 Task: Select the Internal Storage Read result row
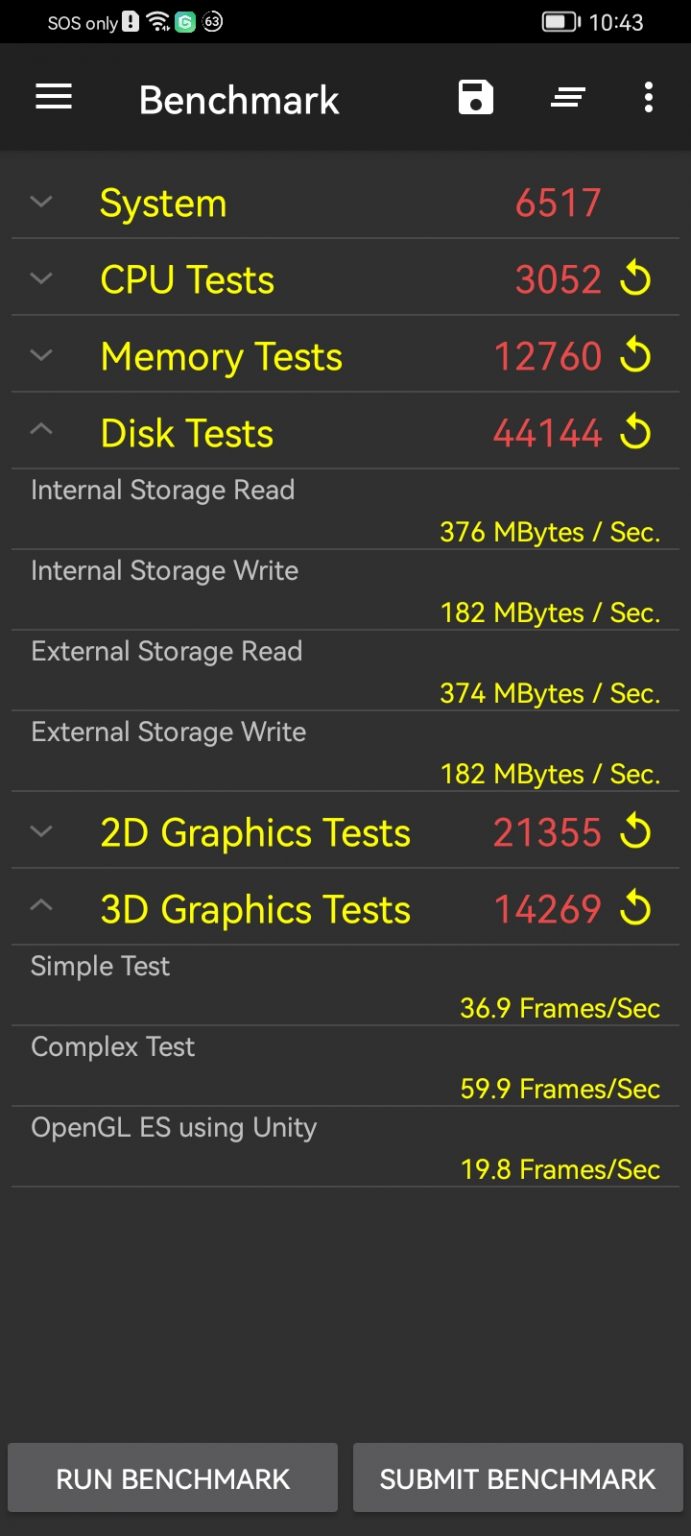[x=345, y=510]
